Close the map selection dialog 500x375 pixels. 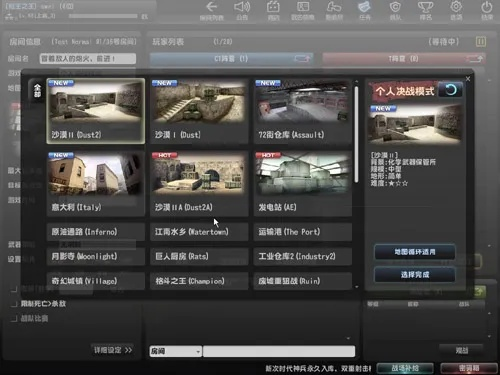tap(468, 79)
